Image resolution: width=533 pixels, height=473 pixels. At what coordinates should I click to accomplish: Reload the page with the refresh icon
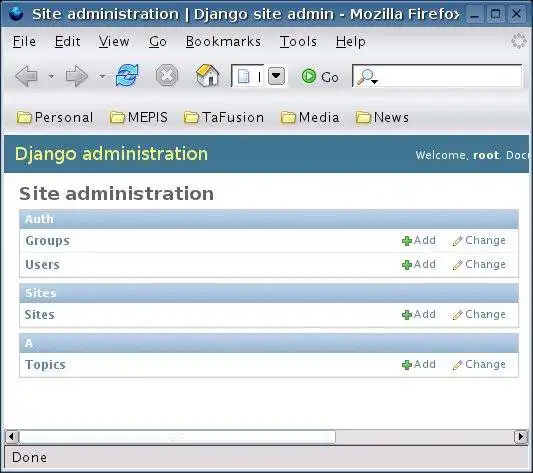coord(127,75)
